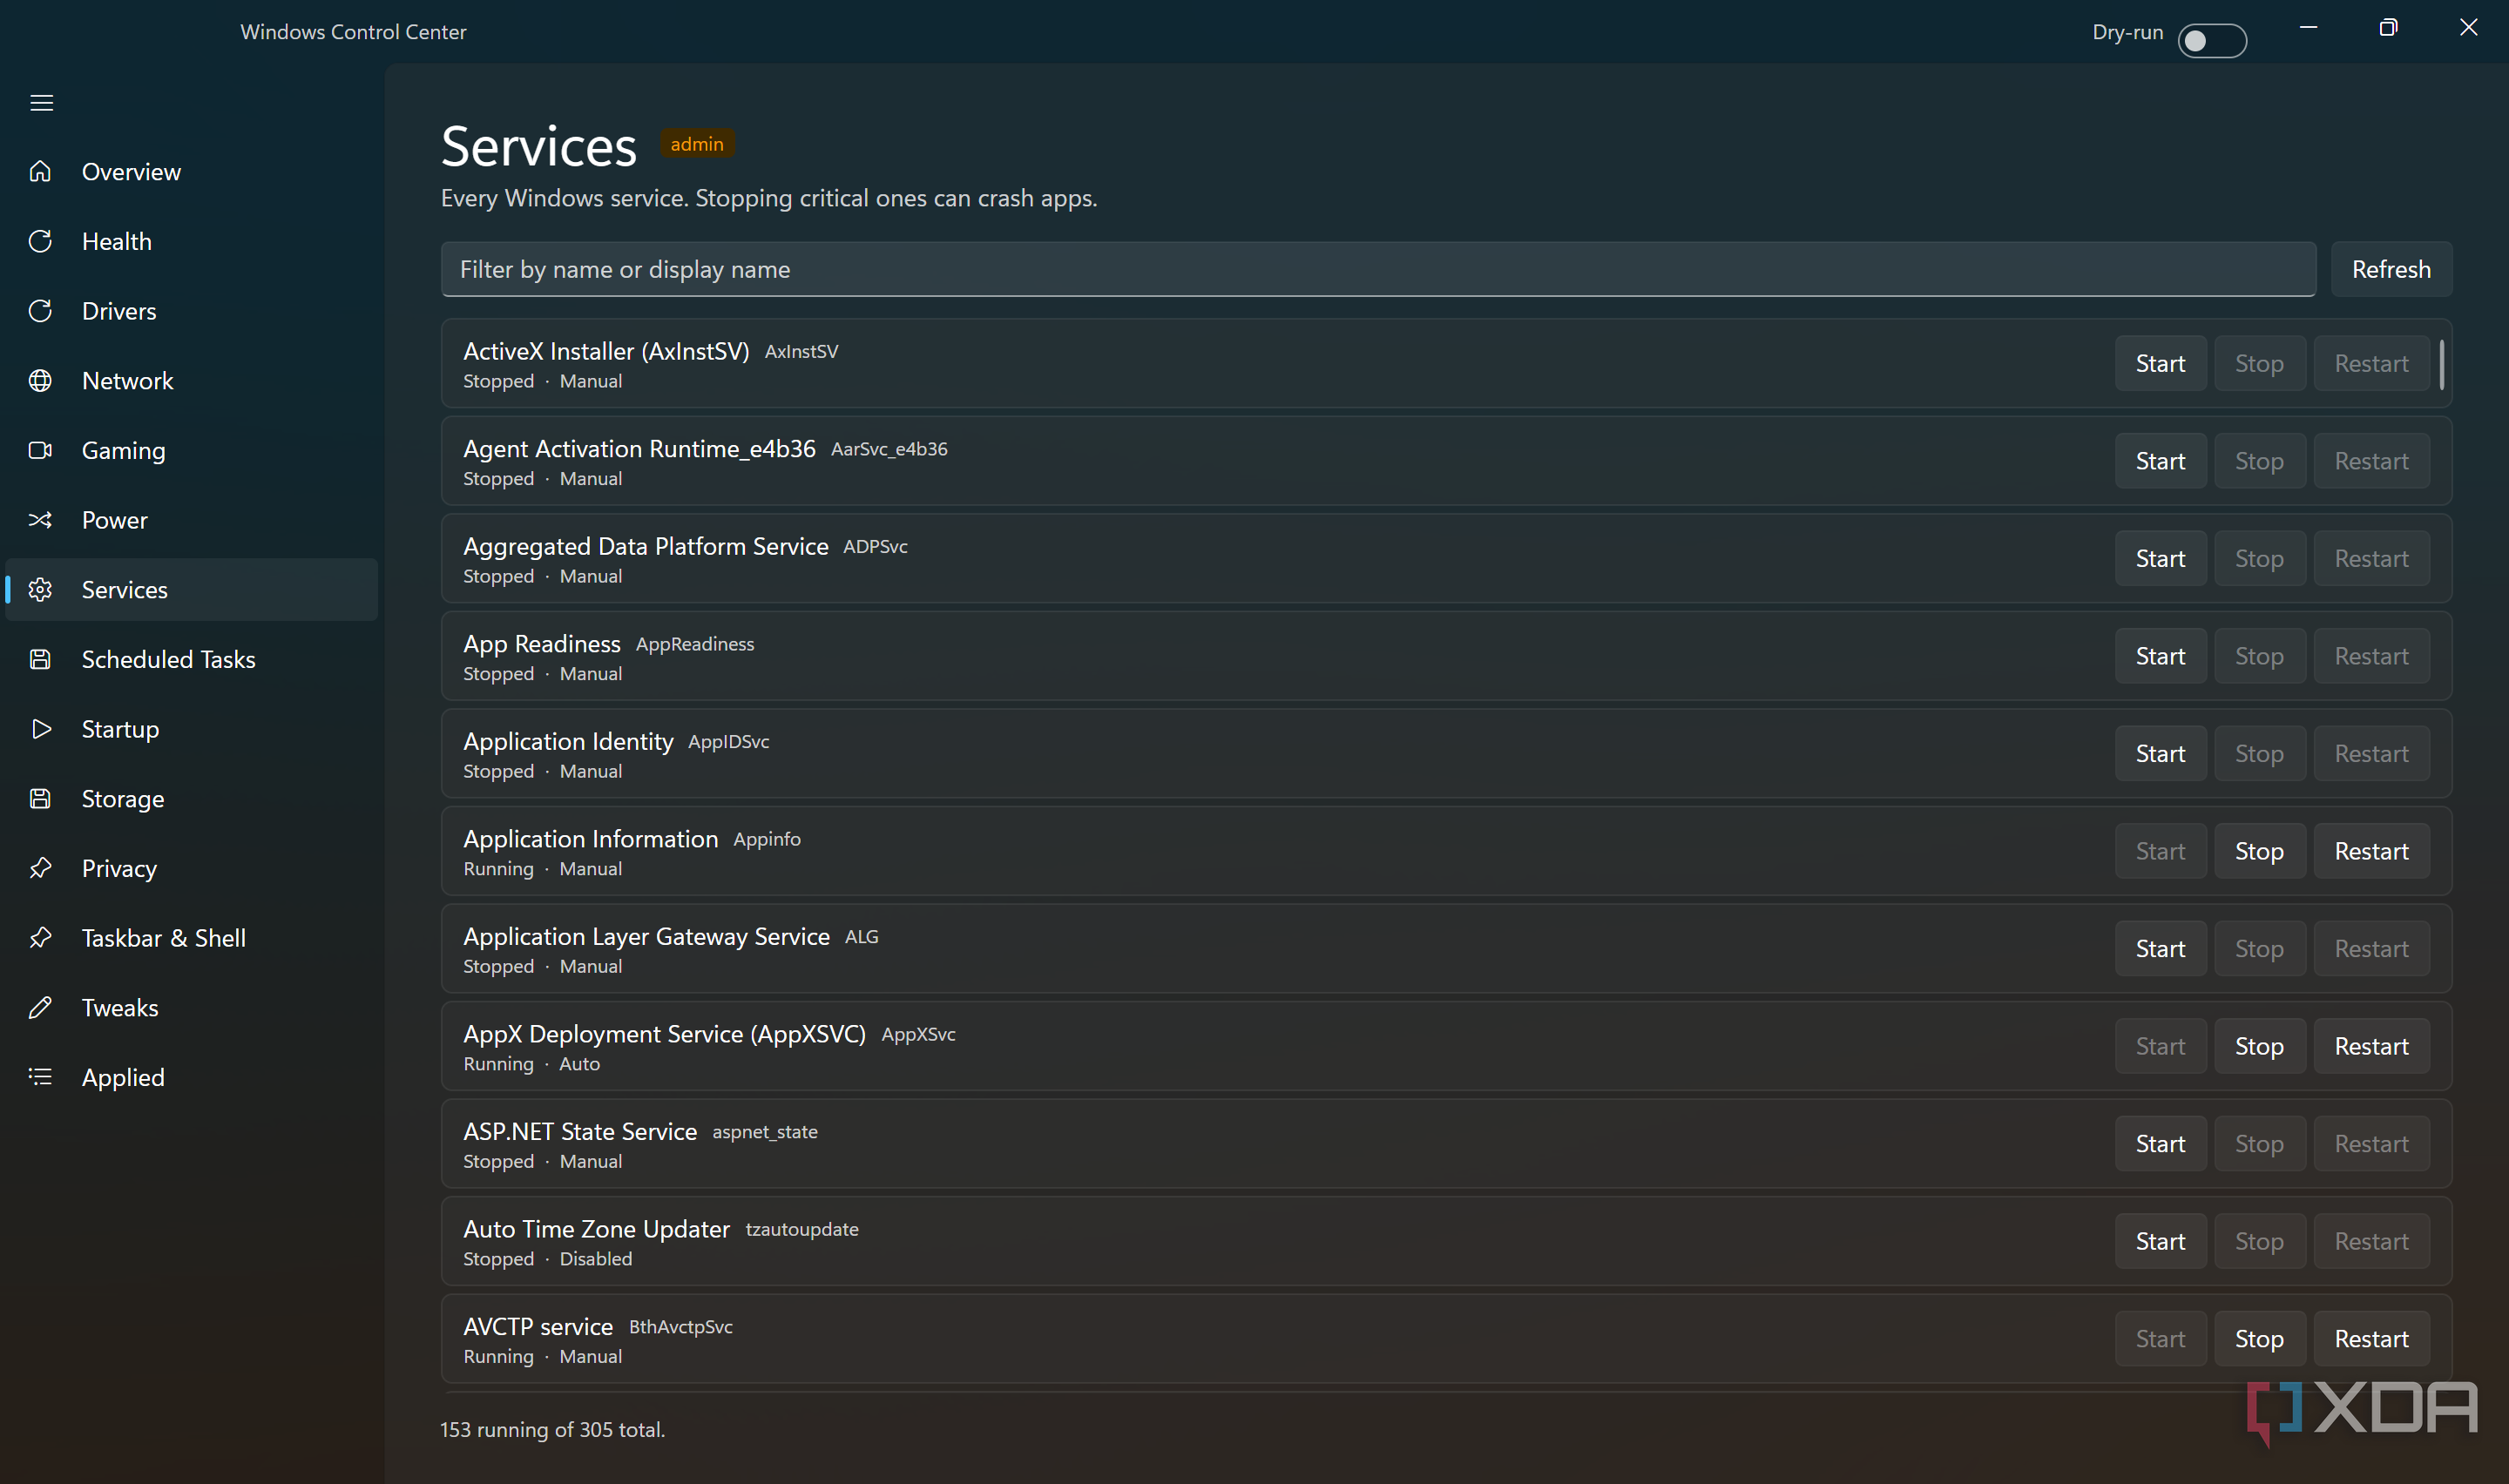This screenshot has width=2509, height=1484.
Task: Enable the Dry-run toggle switch
Action: (2212, 41)
